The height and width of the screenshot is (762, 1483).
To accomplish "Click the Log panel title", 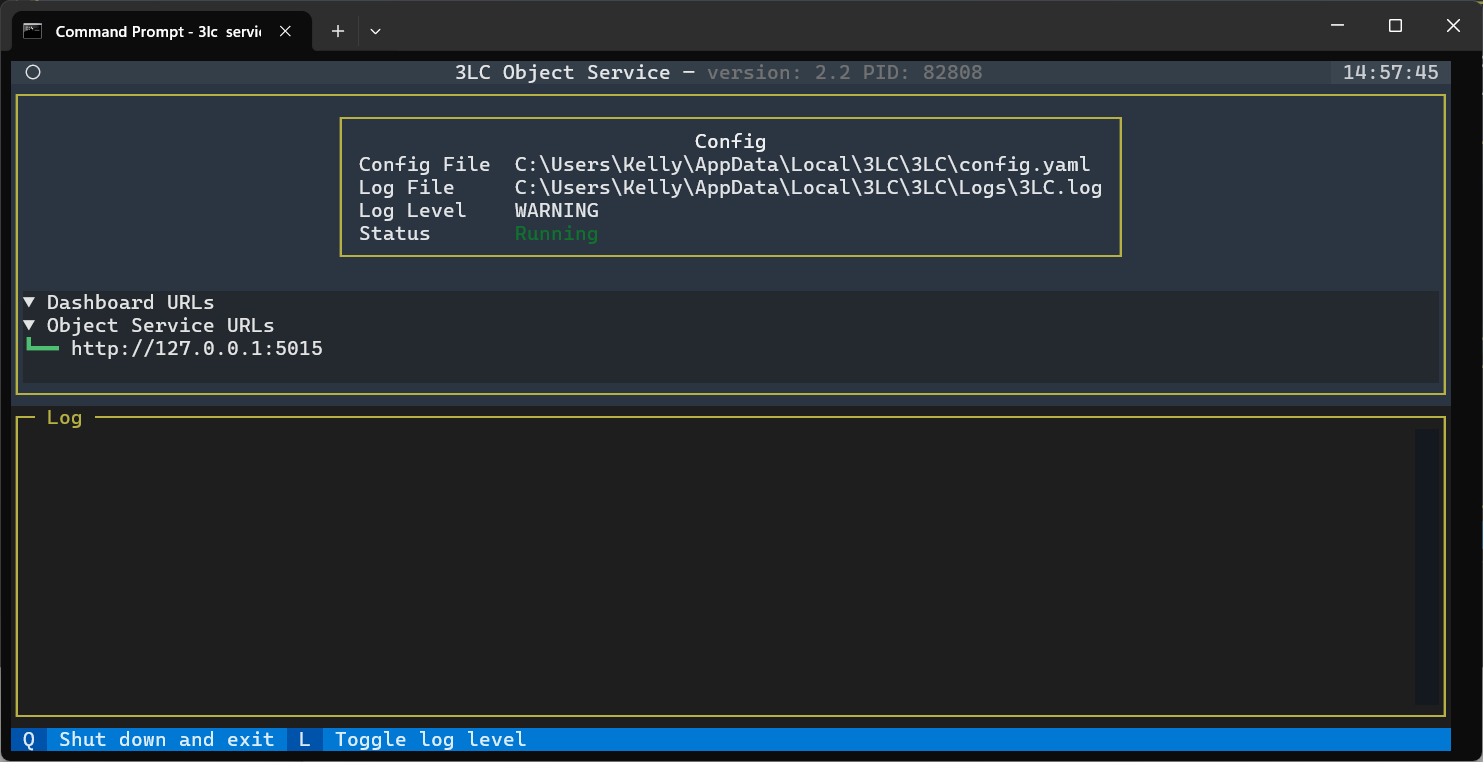I will click(x=64, y=417).
